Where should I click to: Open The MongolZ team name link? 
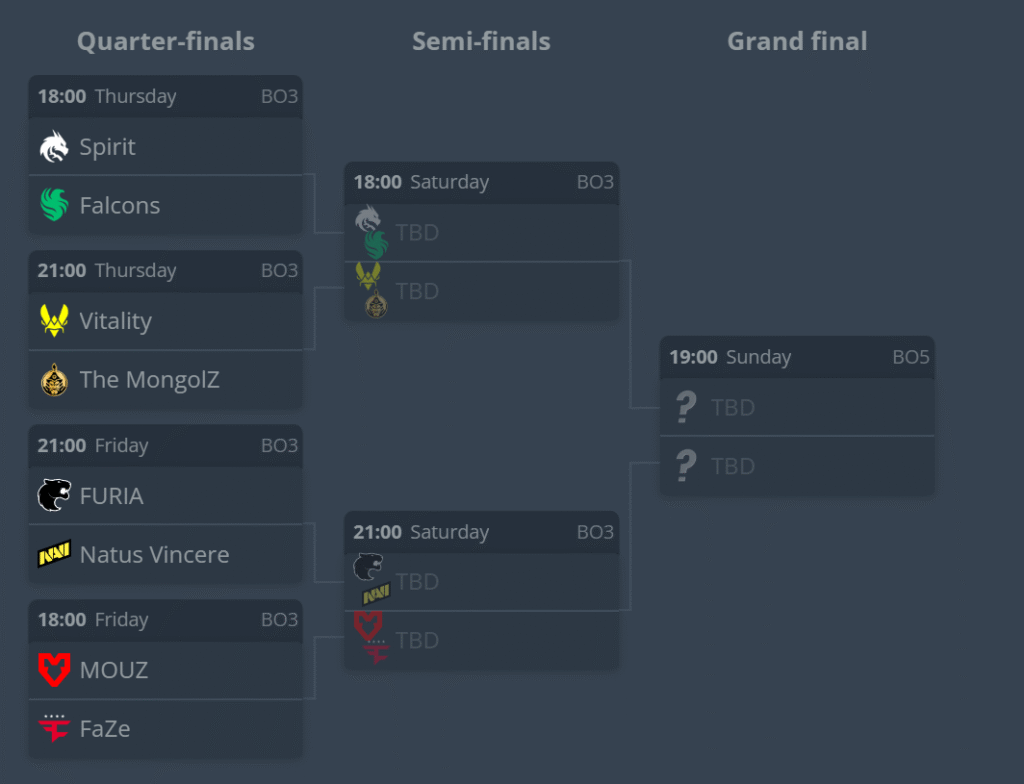pyautogui.click(x=149, y=380)
